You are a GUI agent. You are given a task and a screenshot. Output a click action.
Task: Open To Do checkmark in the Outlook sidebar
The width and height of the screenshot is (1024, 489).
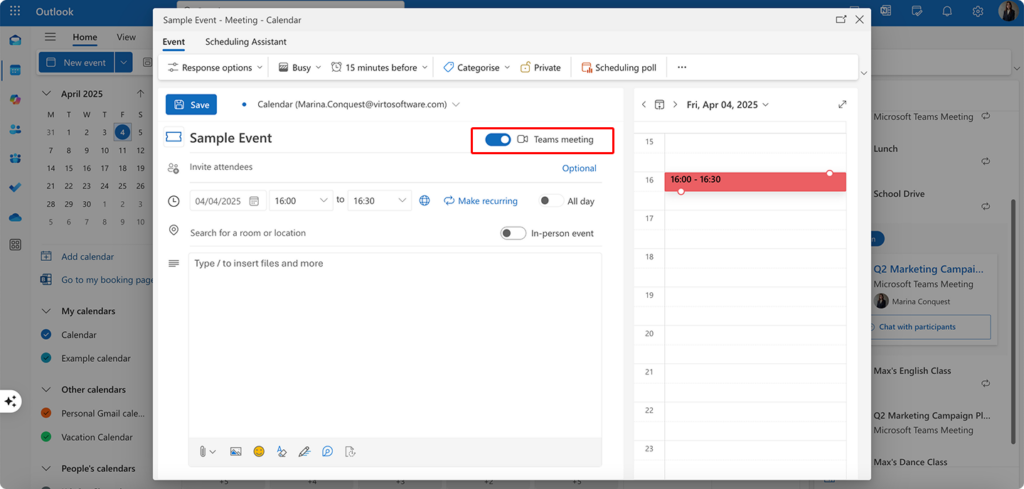tap(15, 187)
